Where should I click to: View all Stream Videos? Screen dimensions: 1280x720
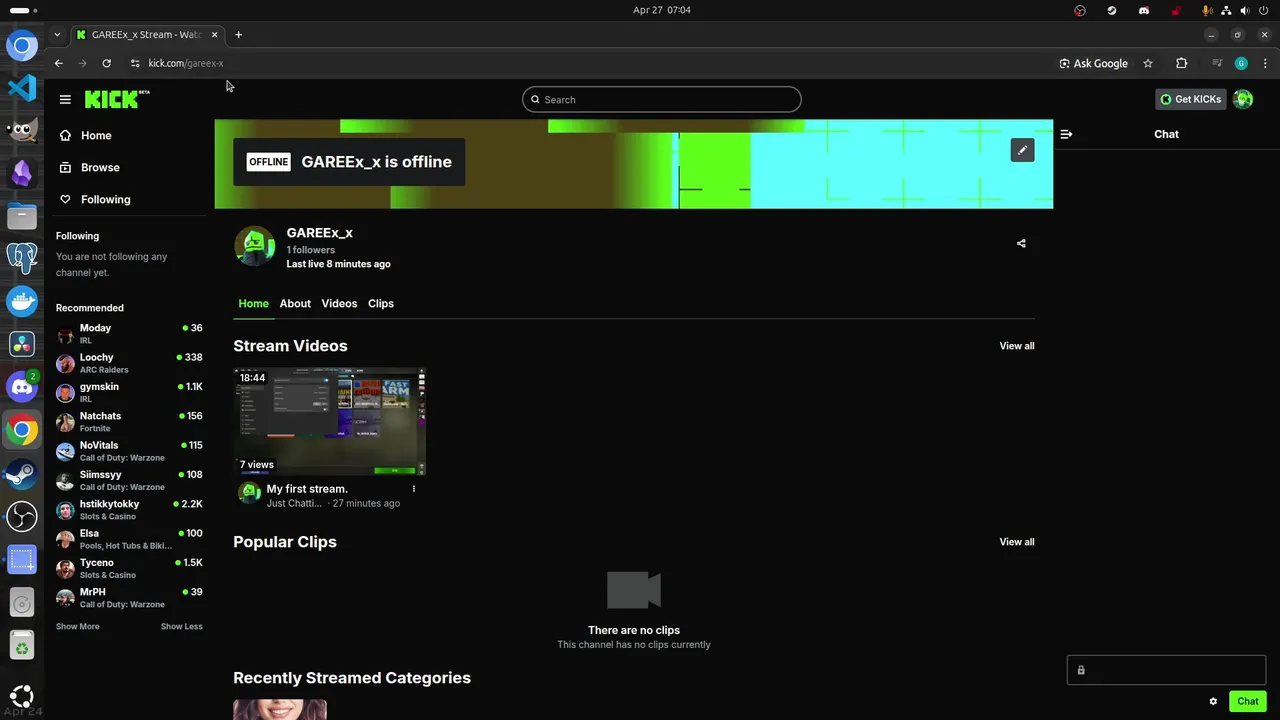[1017, 346]
